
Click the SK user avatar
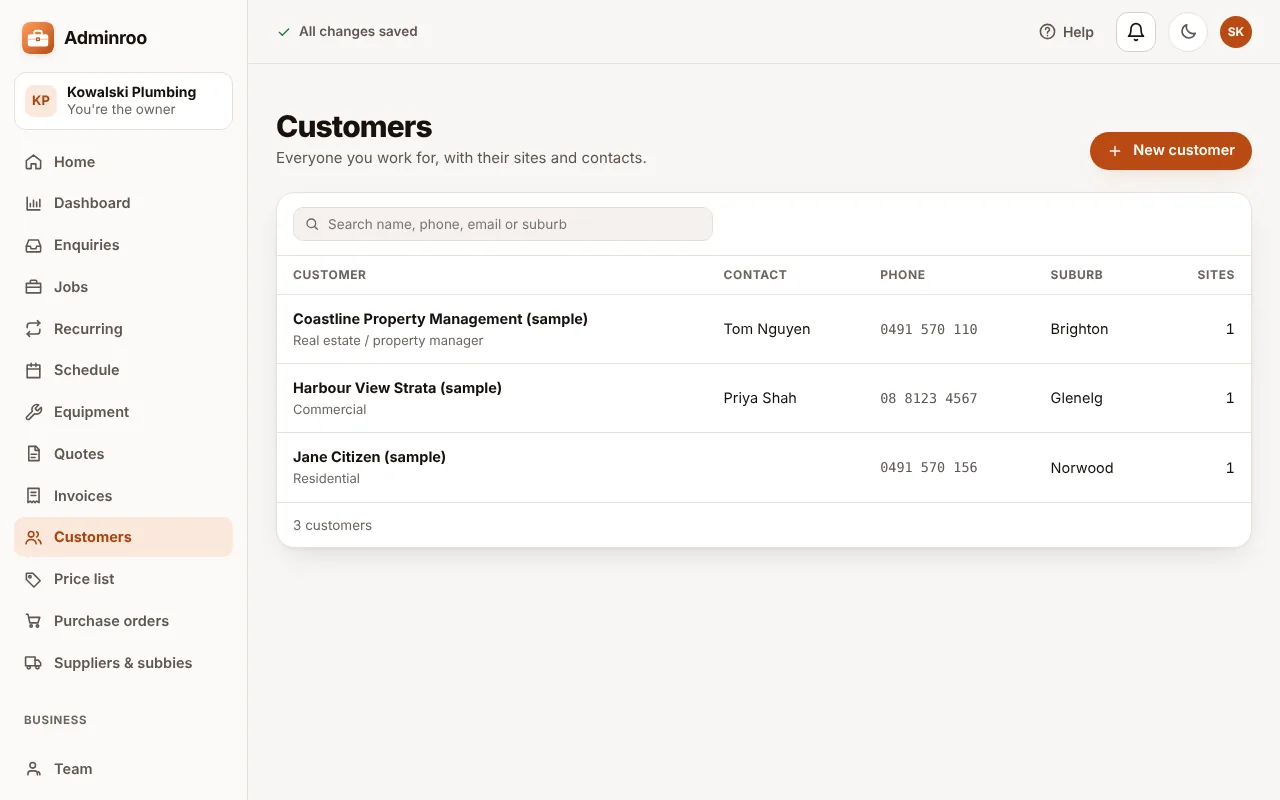click(x=1236, y=32)
